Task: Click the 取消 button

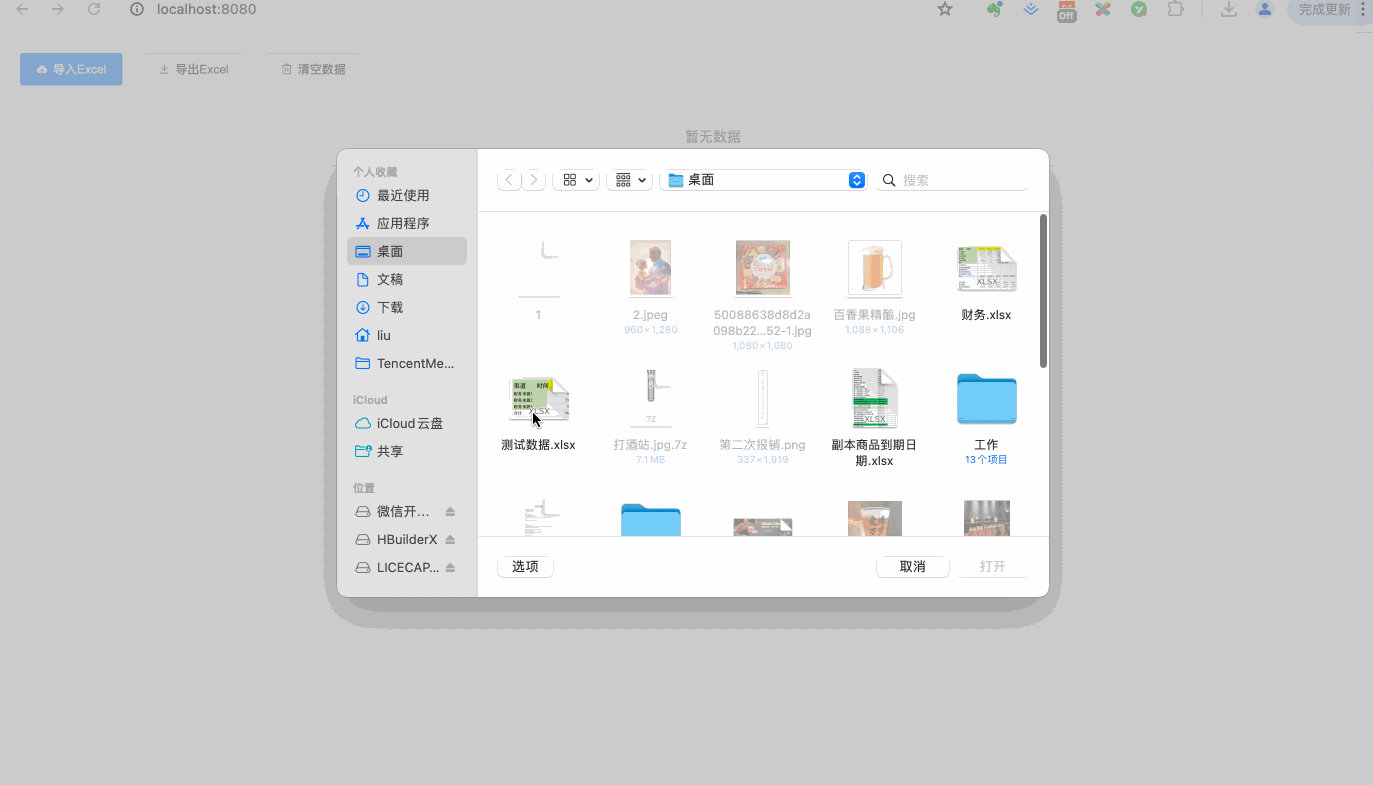Action: coord(912,566)
